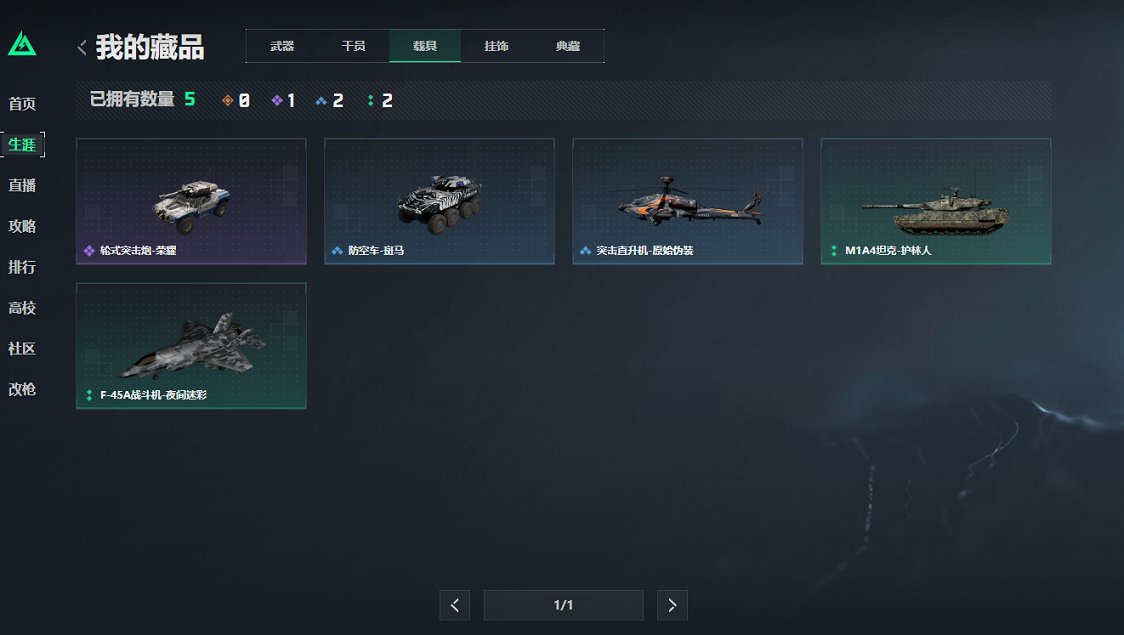This screenshot has height=635, width=1124.
Task: Click the green triangle logo icon
Action: tap(22, 44)
